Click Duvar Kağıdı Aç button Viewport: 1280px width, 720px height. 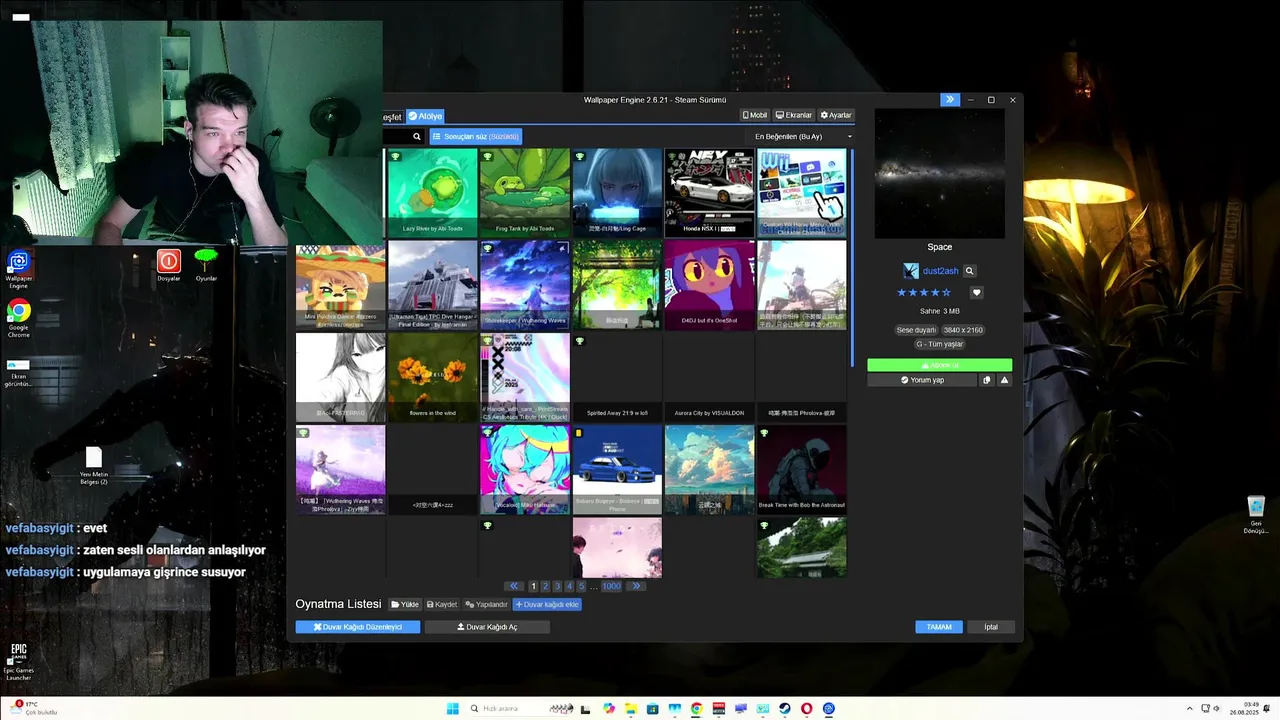487,627
